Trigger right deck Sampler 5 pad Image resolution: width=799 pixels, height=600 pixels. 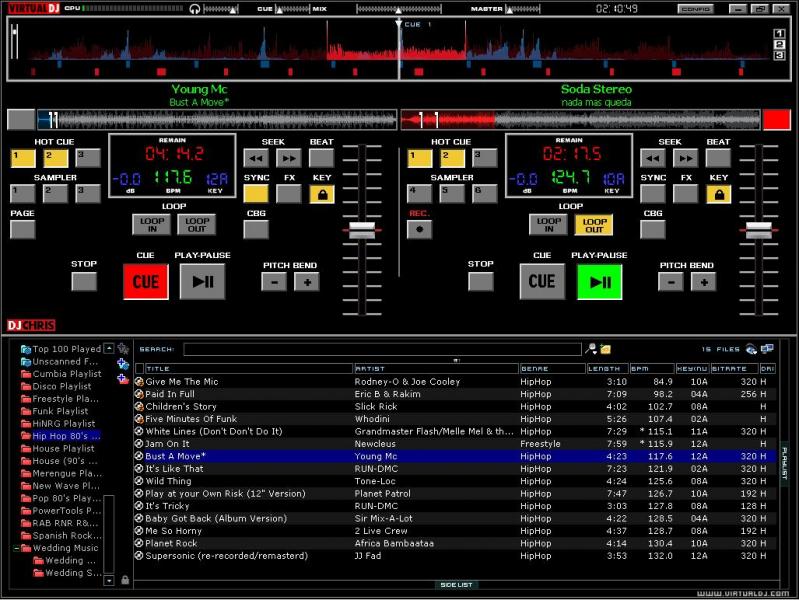(452, 194)
